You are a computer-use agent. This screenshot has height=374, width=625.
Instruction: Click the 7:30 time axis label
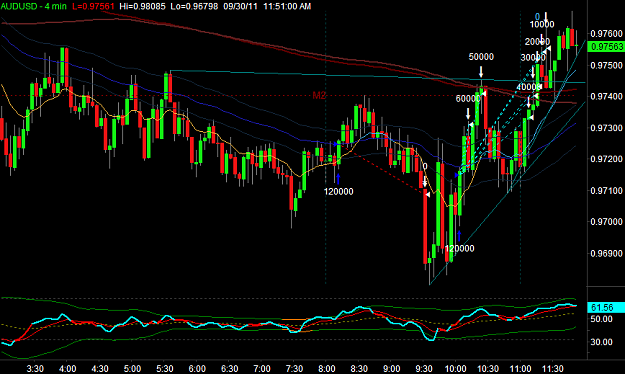294,368
